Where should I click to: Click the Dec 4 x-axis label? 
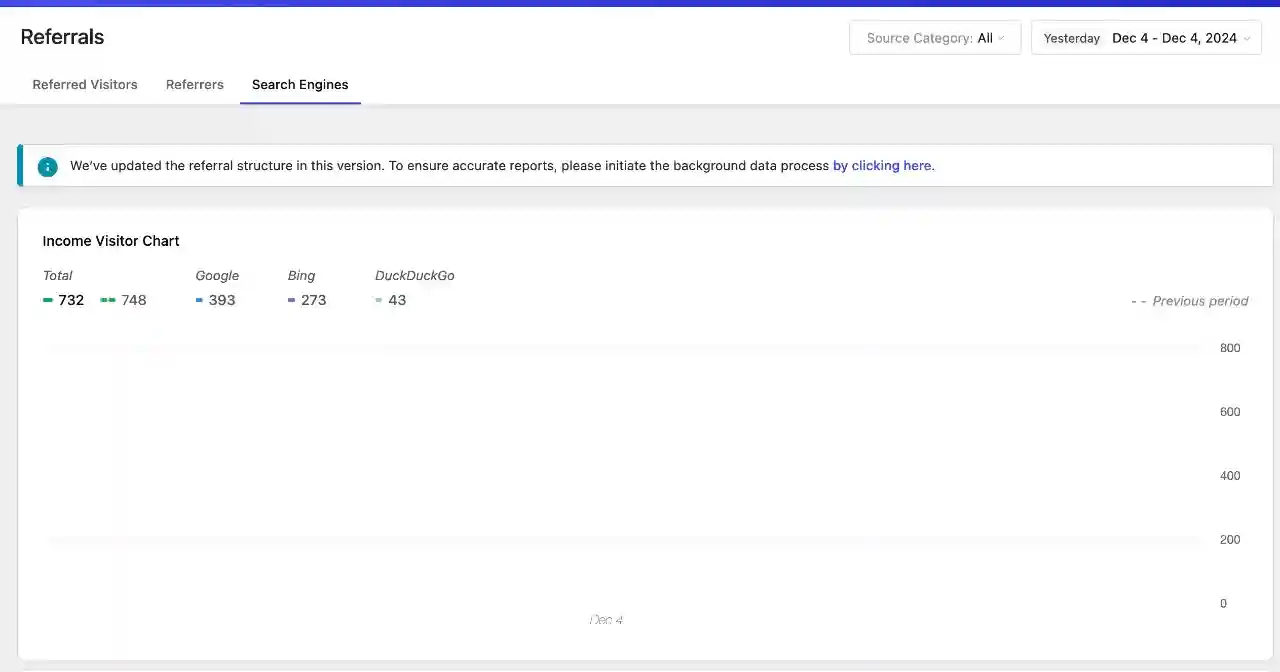pyautogui.click(x=606, y=620)
